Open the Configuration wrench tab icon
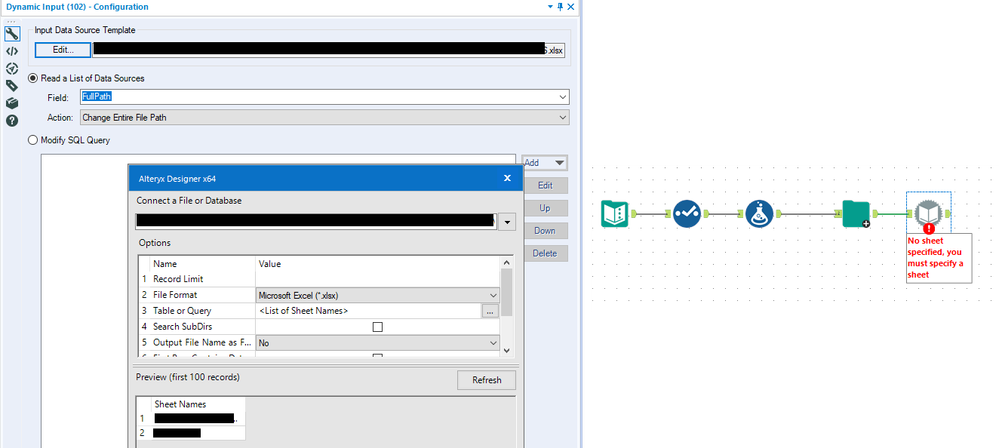The width and height of the screenshot is (999, 448). (x=11, y=34)
